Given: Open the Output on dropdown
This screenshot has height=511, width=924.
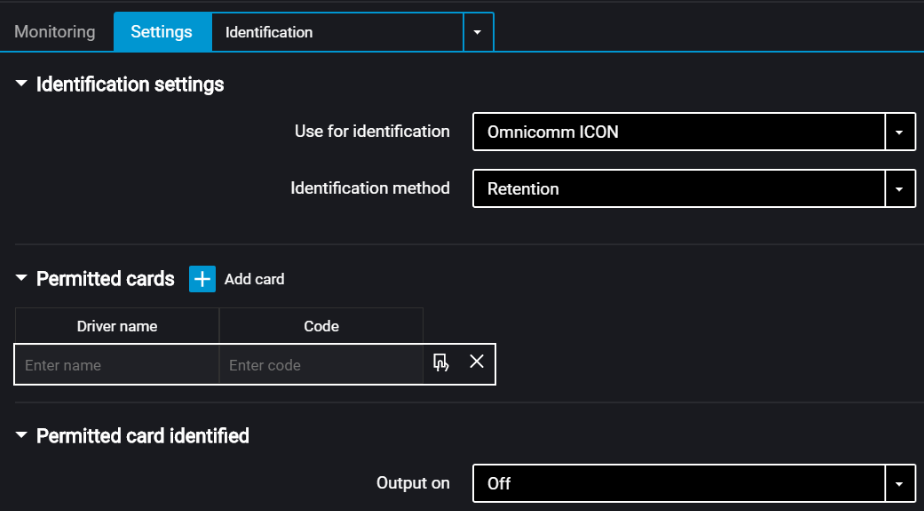Looking at the screenshot, I should click(x=899, y=484).
